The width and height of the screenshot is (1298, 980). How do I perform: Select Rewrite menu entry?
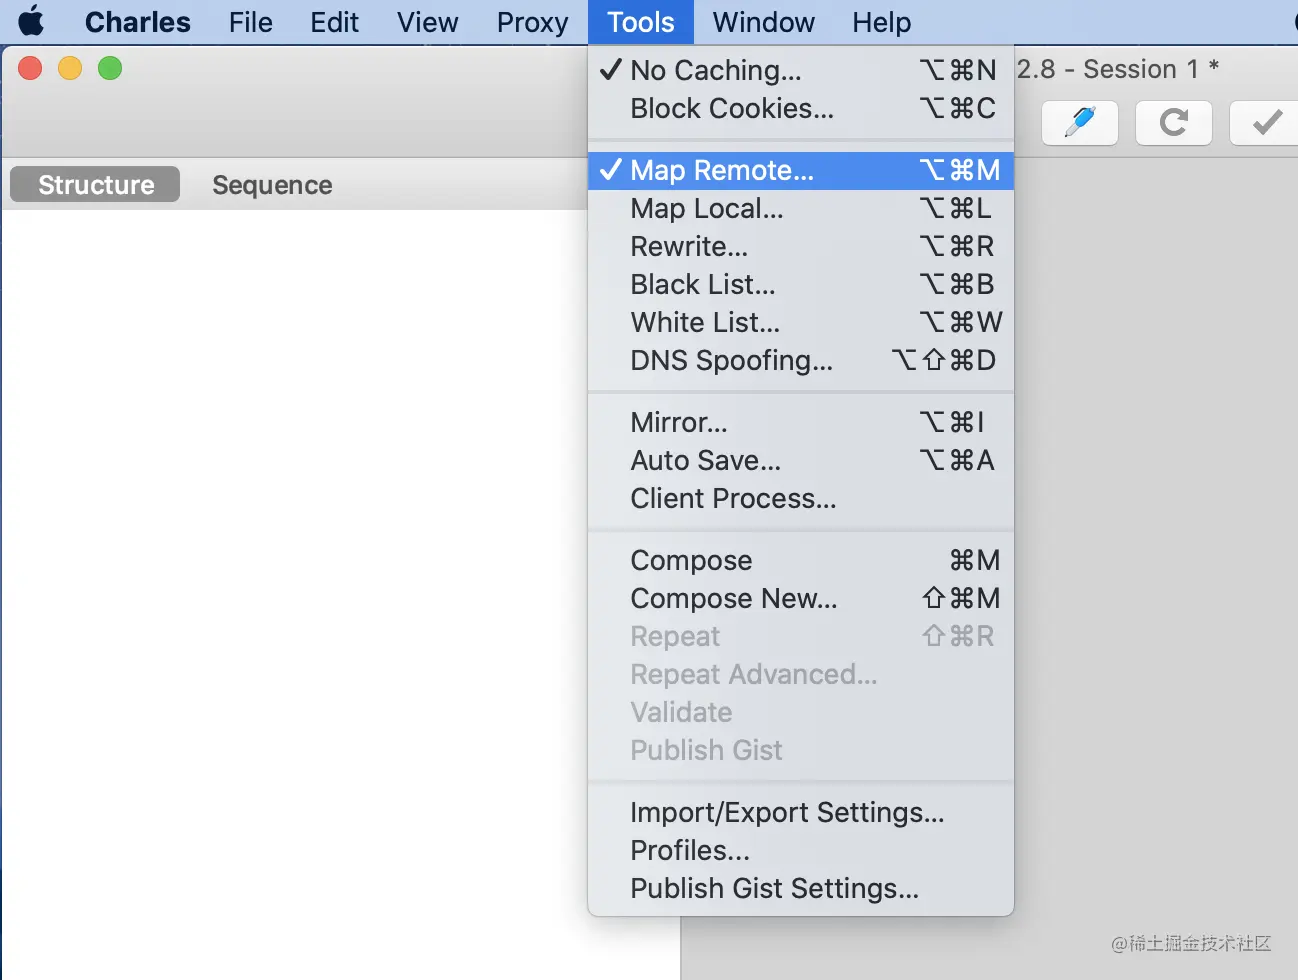tap(688, 246)
